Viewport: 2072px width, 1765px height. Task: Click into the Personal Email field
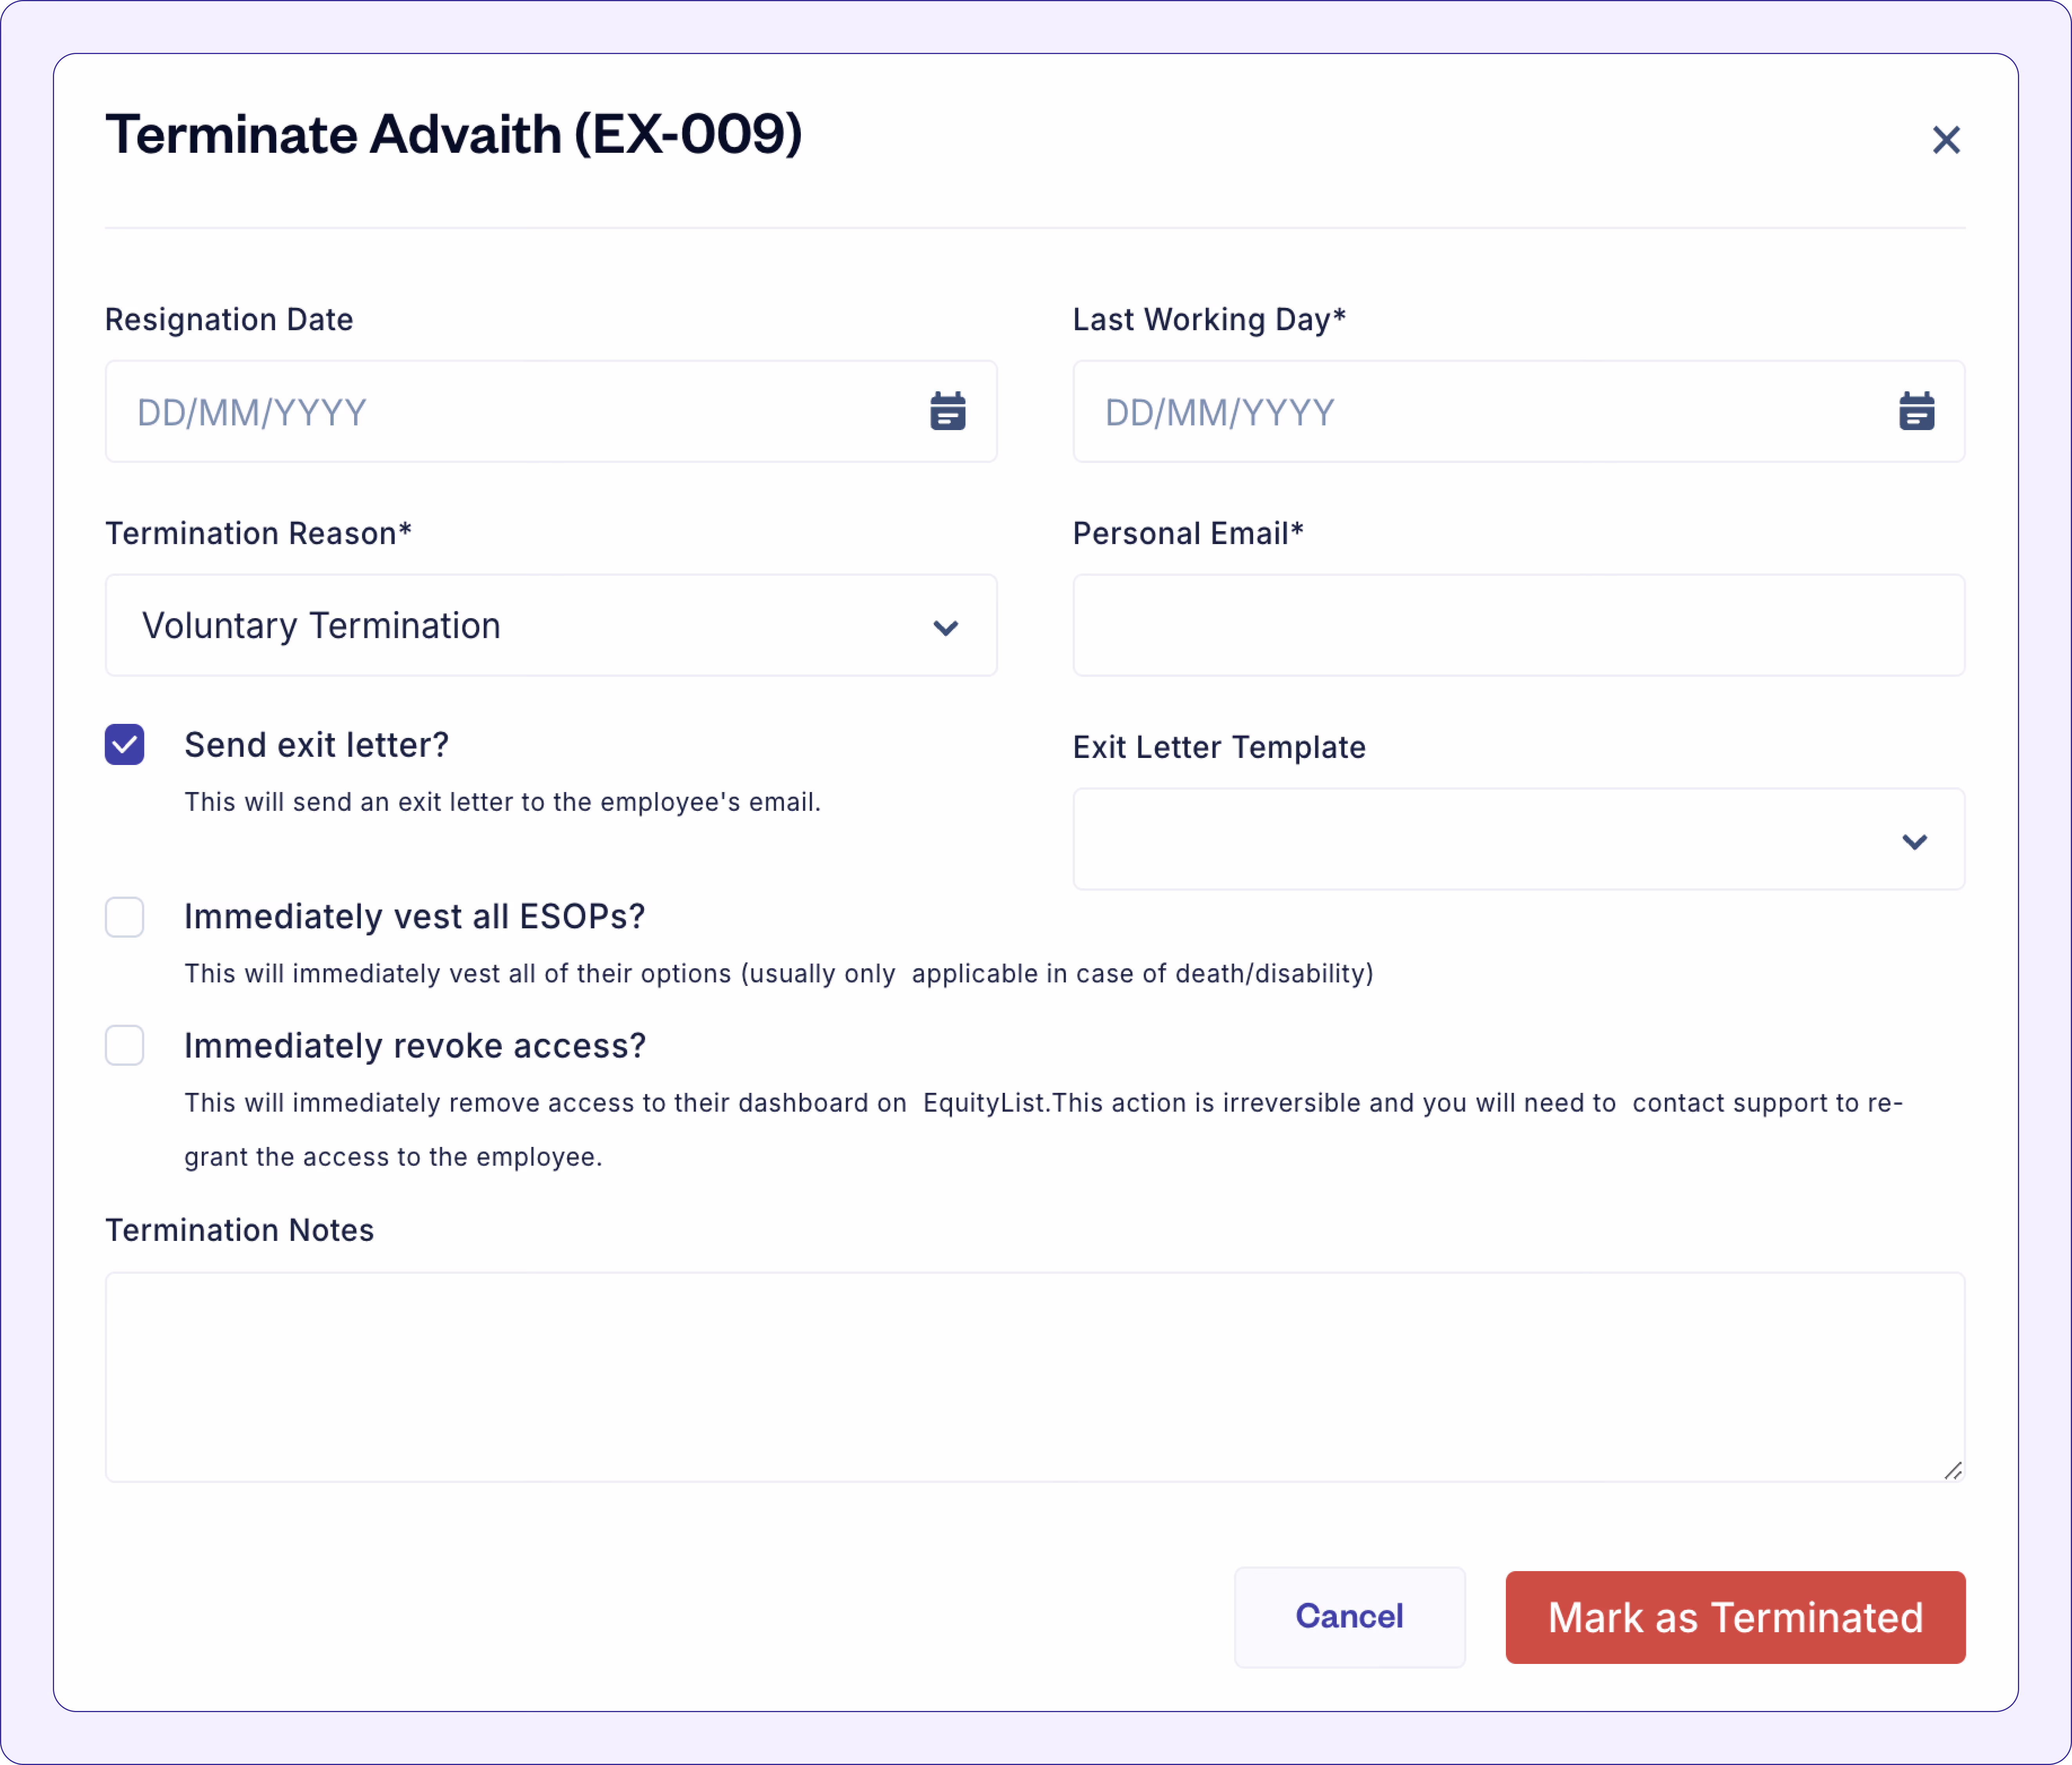point(1518,625)
